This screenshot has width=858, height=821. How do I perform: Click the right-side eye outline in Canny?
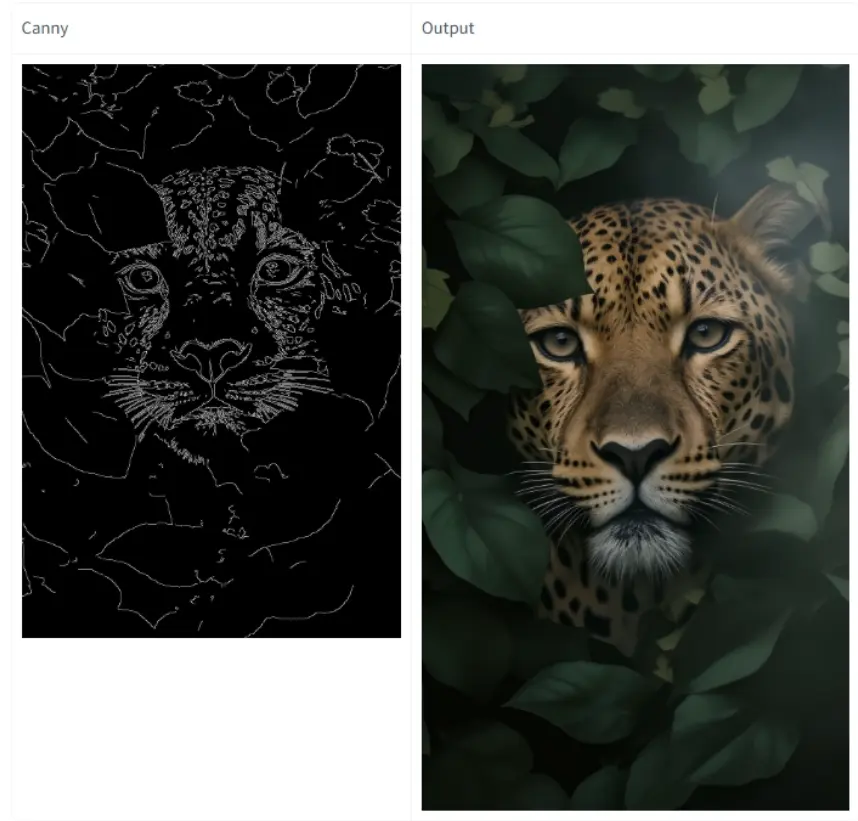point(280,270)
